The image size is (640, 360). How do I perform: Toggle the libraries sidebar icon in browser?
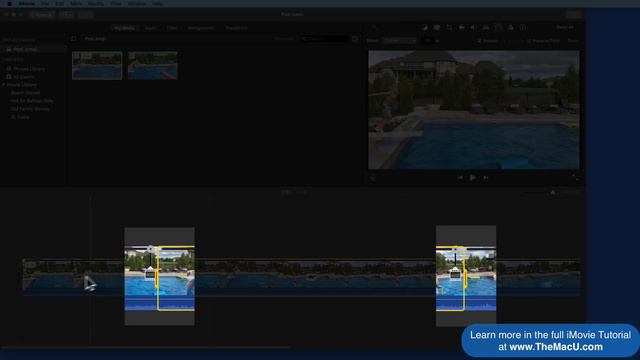pos(74,39)
